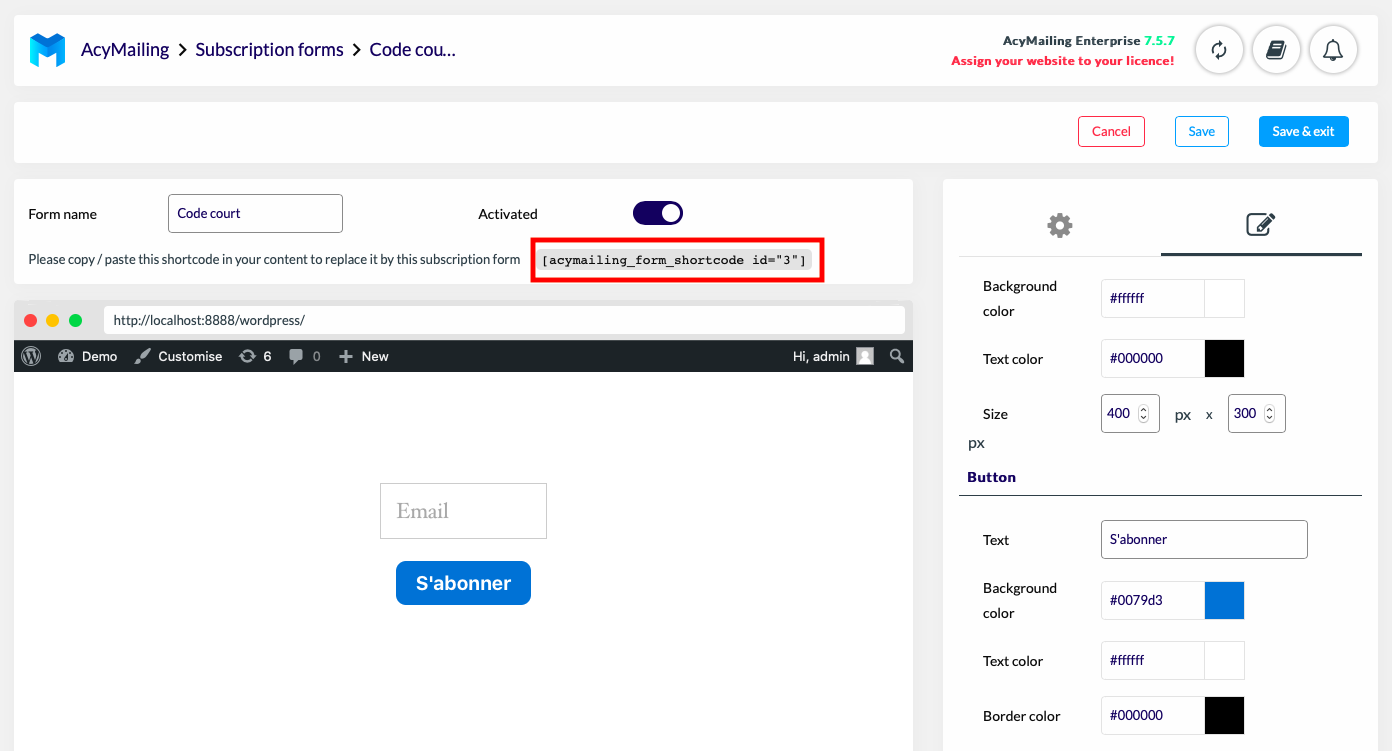Click the preview URL address bar
Image resolution: width=1392 pixels, height=751 pixels.
tap(504, 320)
